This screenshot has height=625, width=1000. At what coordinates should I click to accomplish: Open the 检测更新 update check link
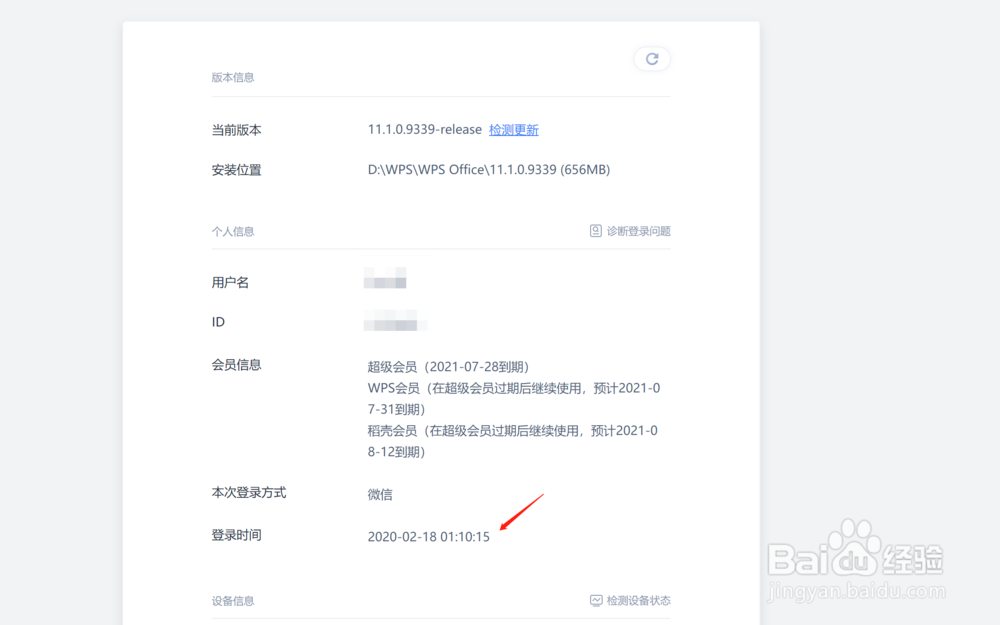pos(514,129)
